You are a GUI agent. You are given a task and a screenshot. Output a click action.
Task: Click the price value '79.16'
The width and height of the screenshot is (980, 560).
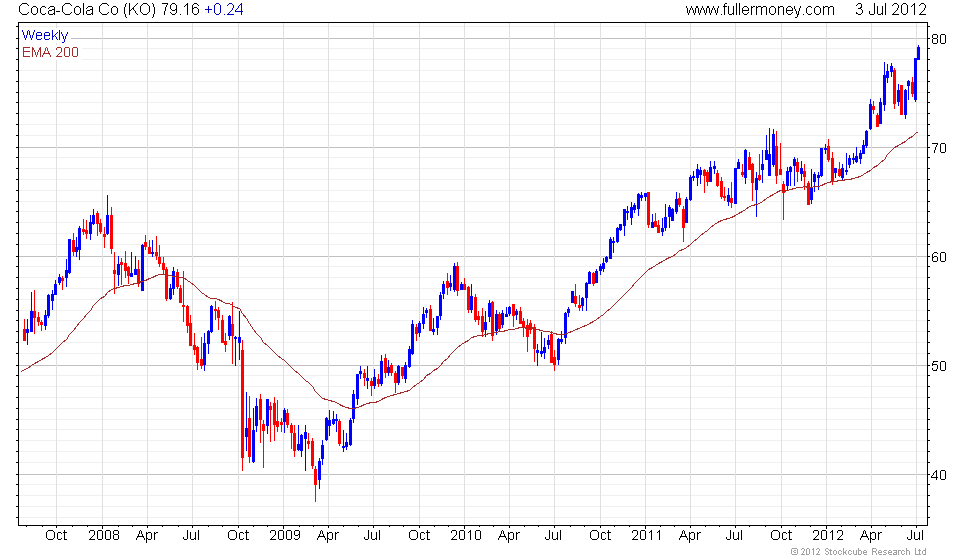(180, 9)
